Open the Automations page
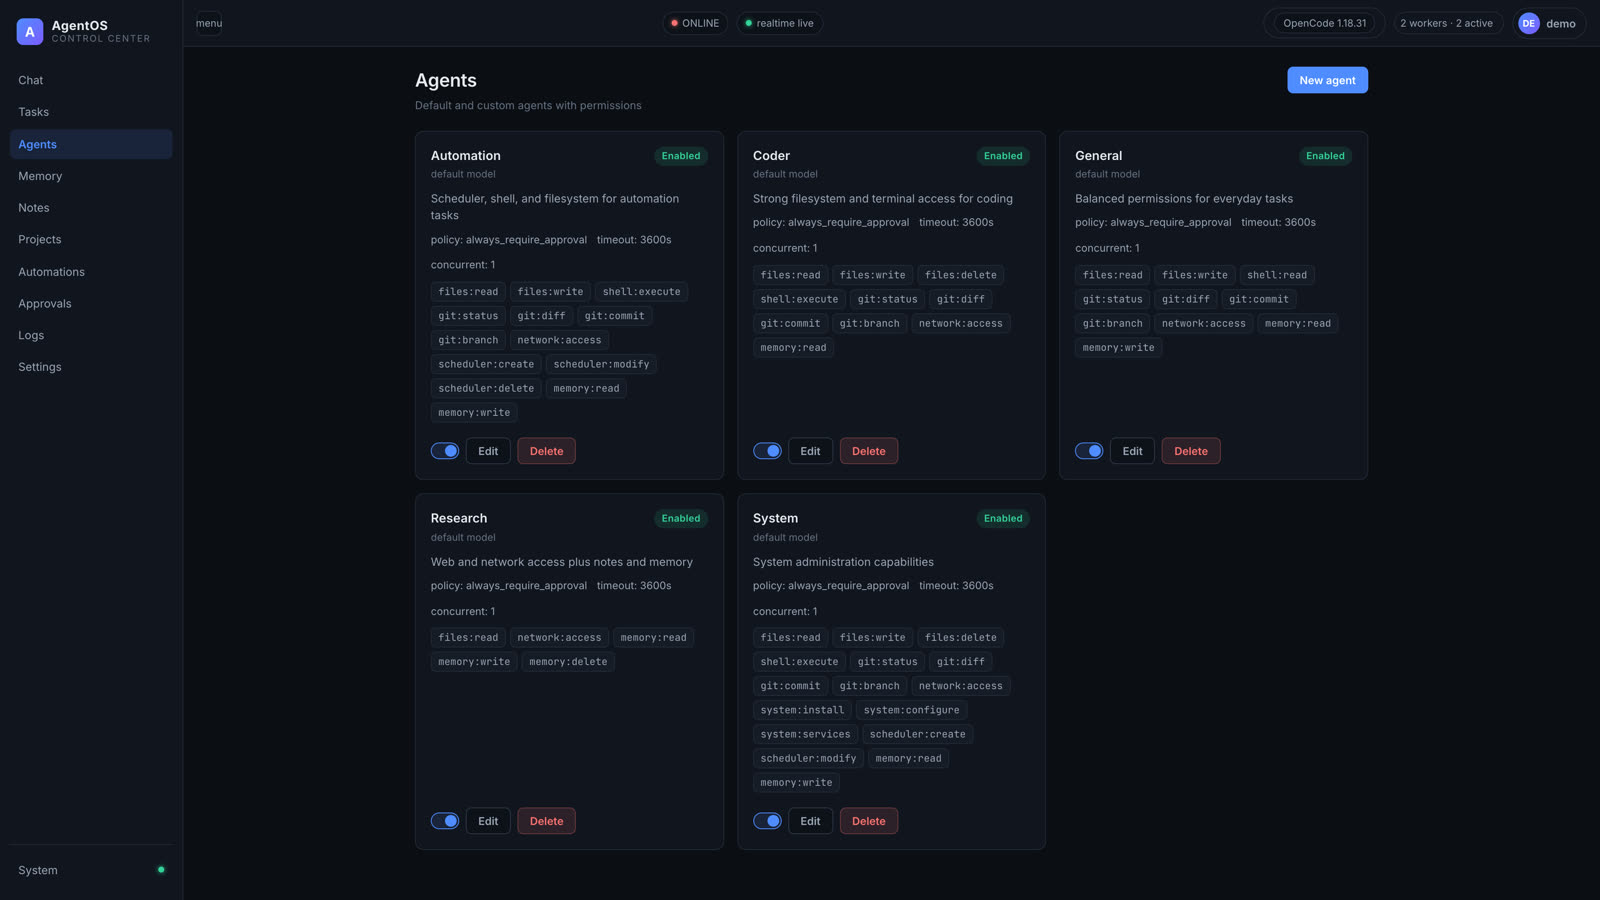 tap(91, 272)
